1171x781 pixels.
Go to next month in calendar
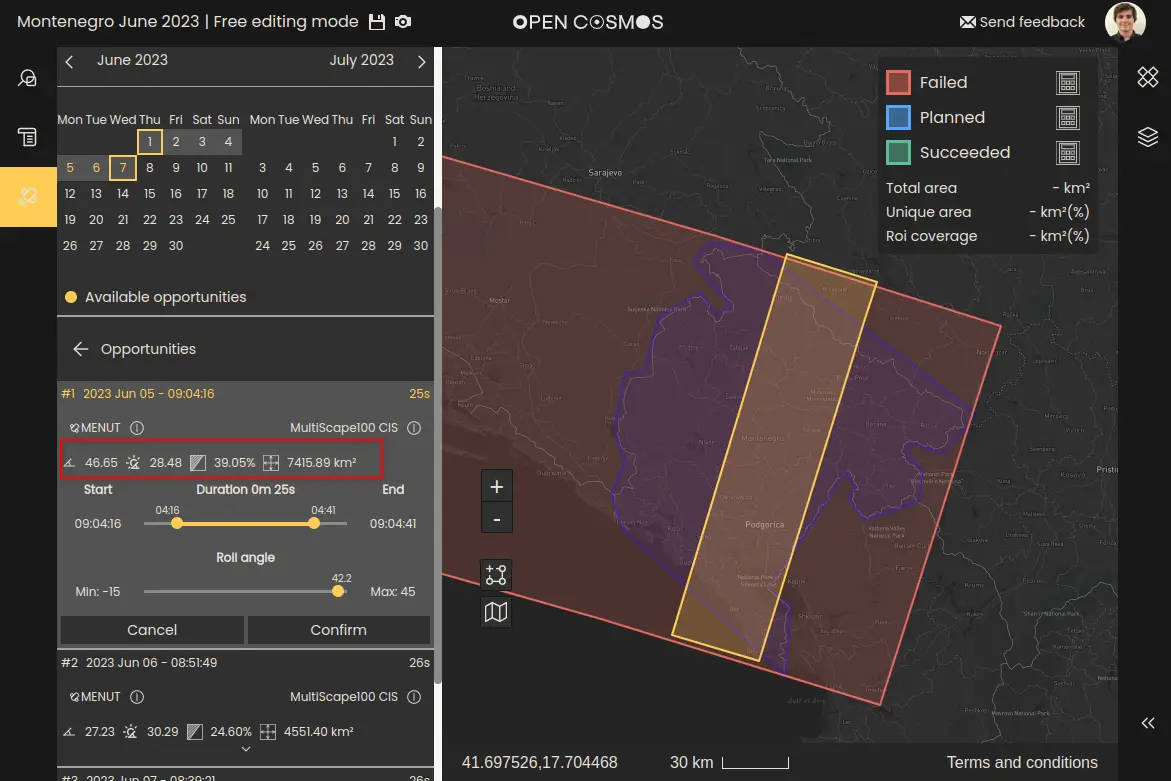(421, 62)
